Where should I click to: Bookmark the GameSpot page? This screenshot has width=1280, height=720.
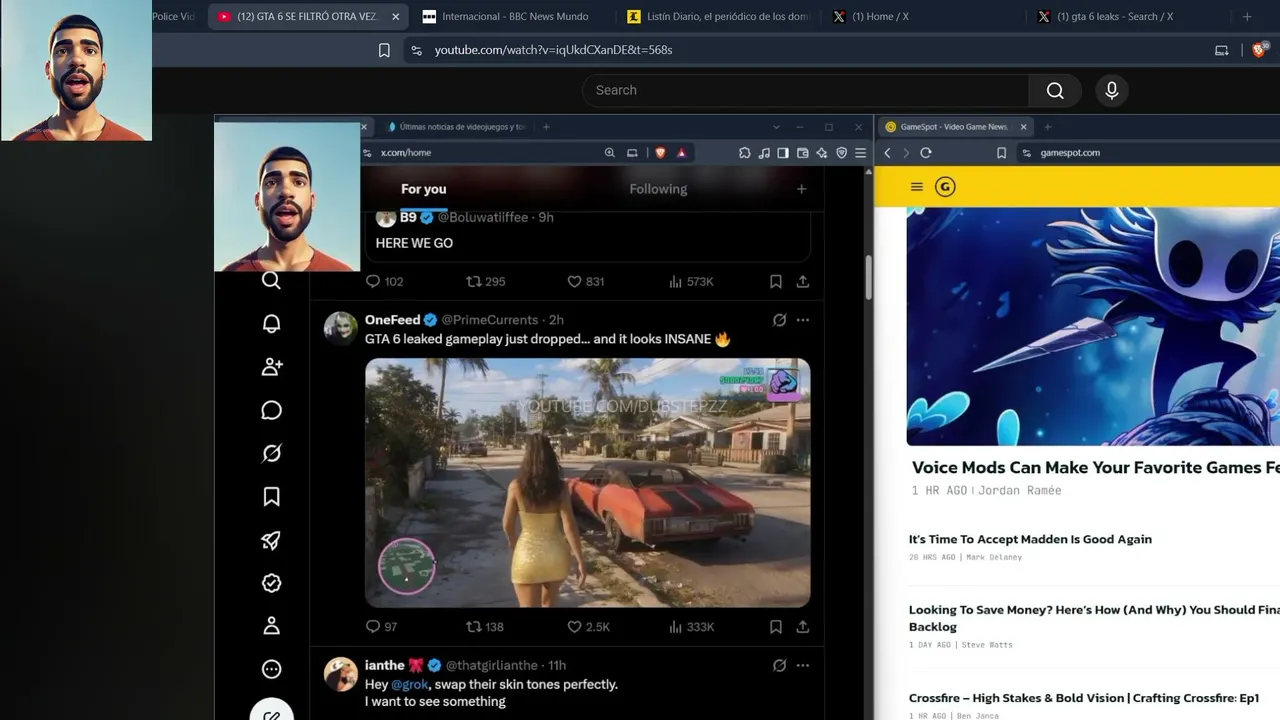coord(1001,153)
